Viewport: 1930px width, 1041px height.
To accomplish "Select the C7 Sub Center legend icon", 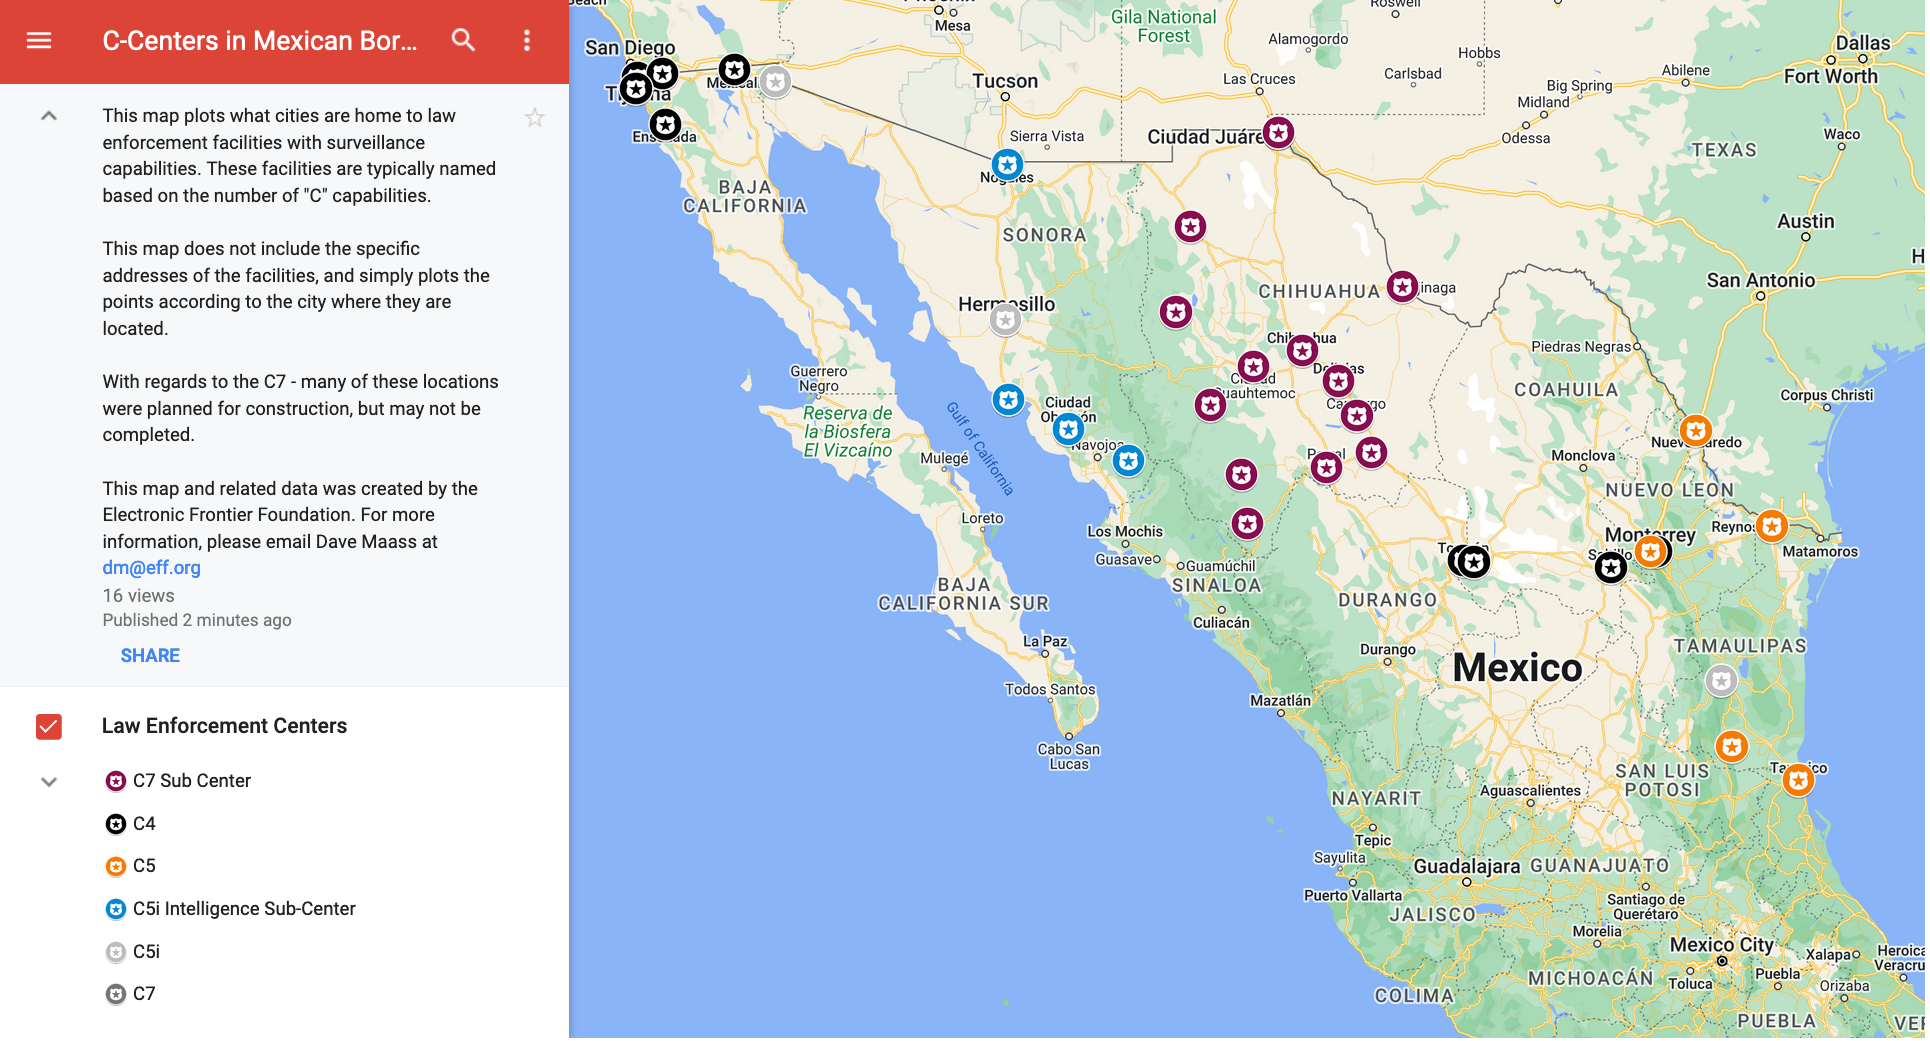I will click(113, 781).
